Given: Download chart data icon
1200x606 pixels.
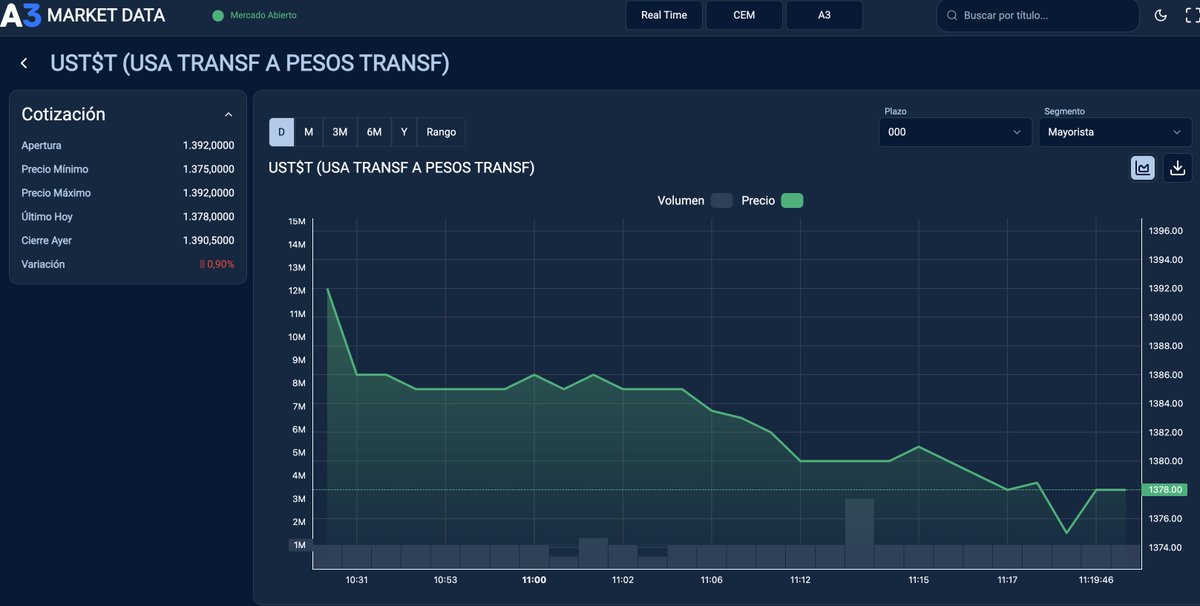Looking at the screenshot, I should point(1177,168).
